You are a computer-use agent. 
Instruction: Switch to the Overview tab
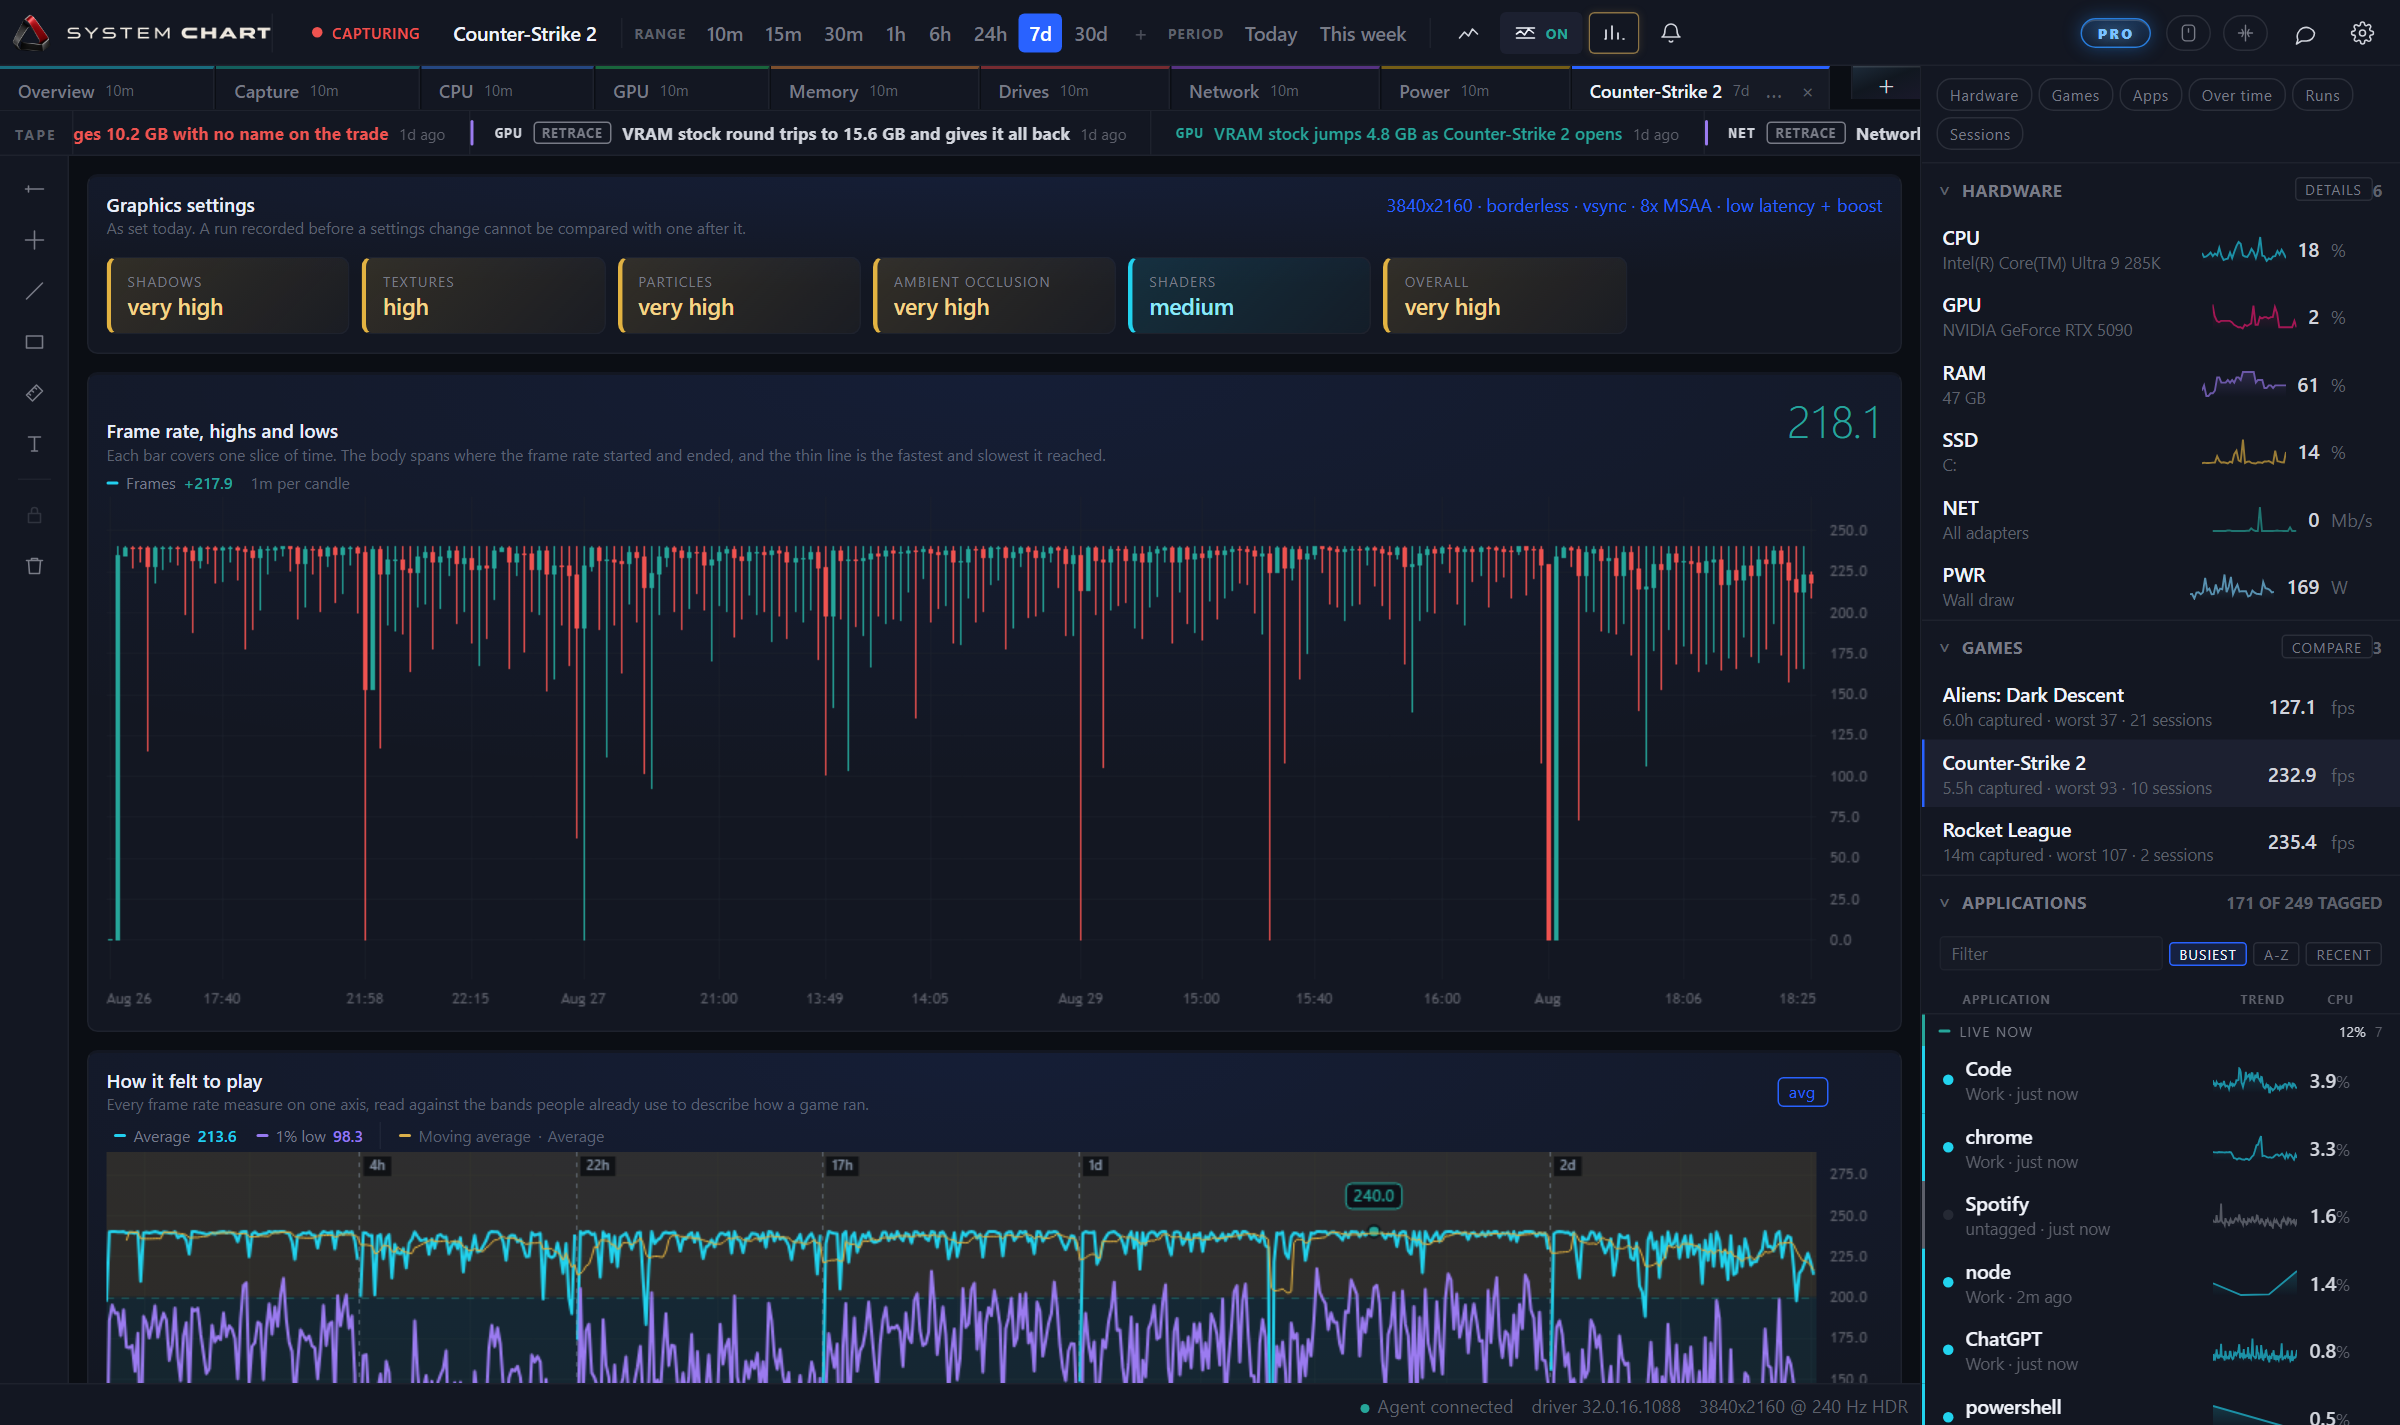106,91
